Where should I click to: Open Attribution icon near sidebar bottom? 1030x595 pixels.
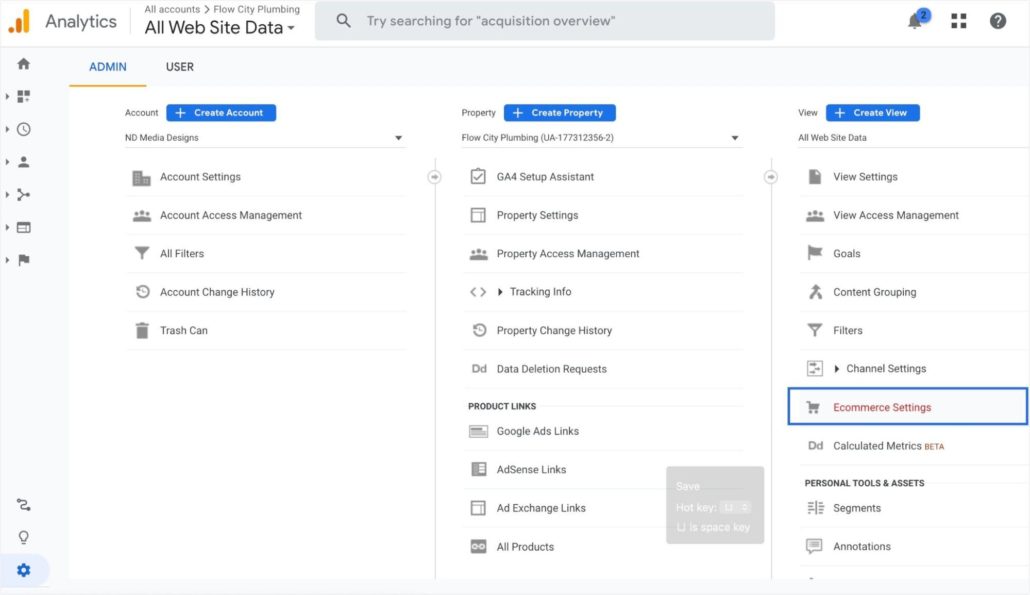click(x=24, y=504)
